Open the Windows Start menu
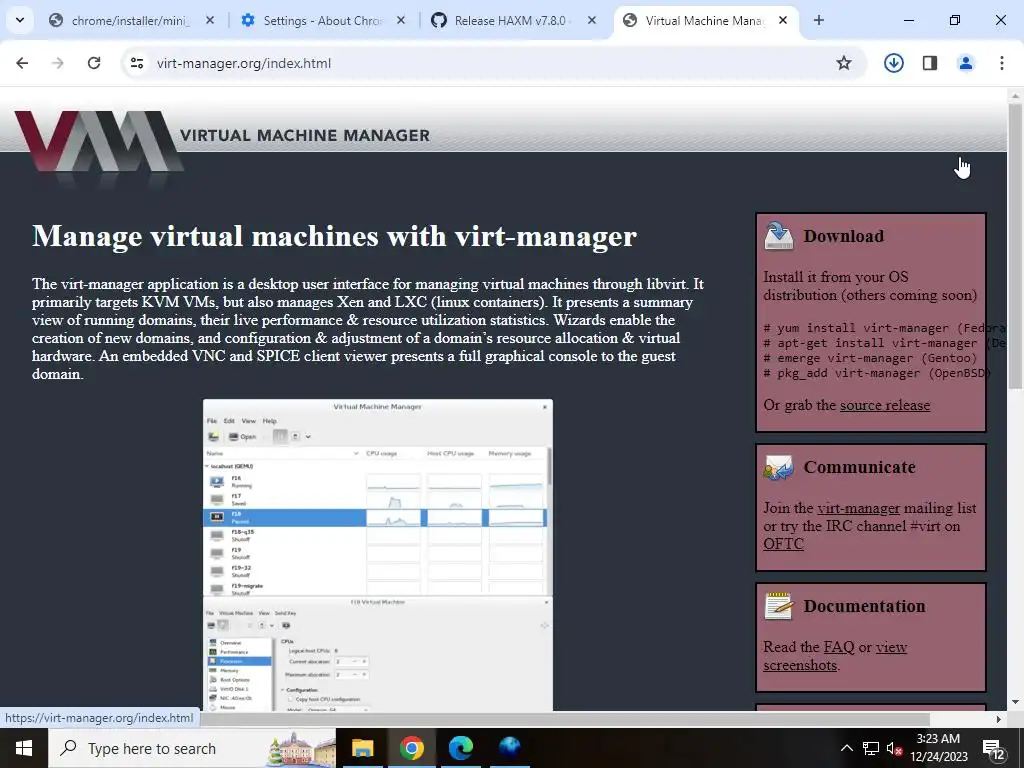1024x768 pixels. 24,748
